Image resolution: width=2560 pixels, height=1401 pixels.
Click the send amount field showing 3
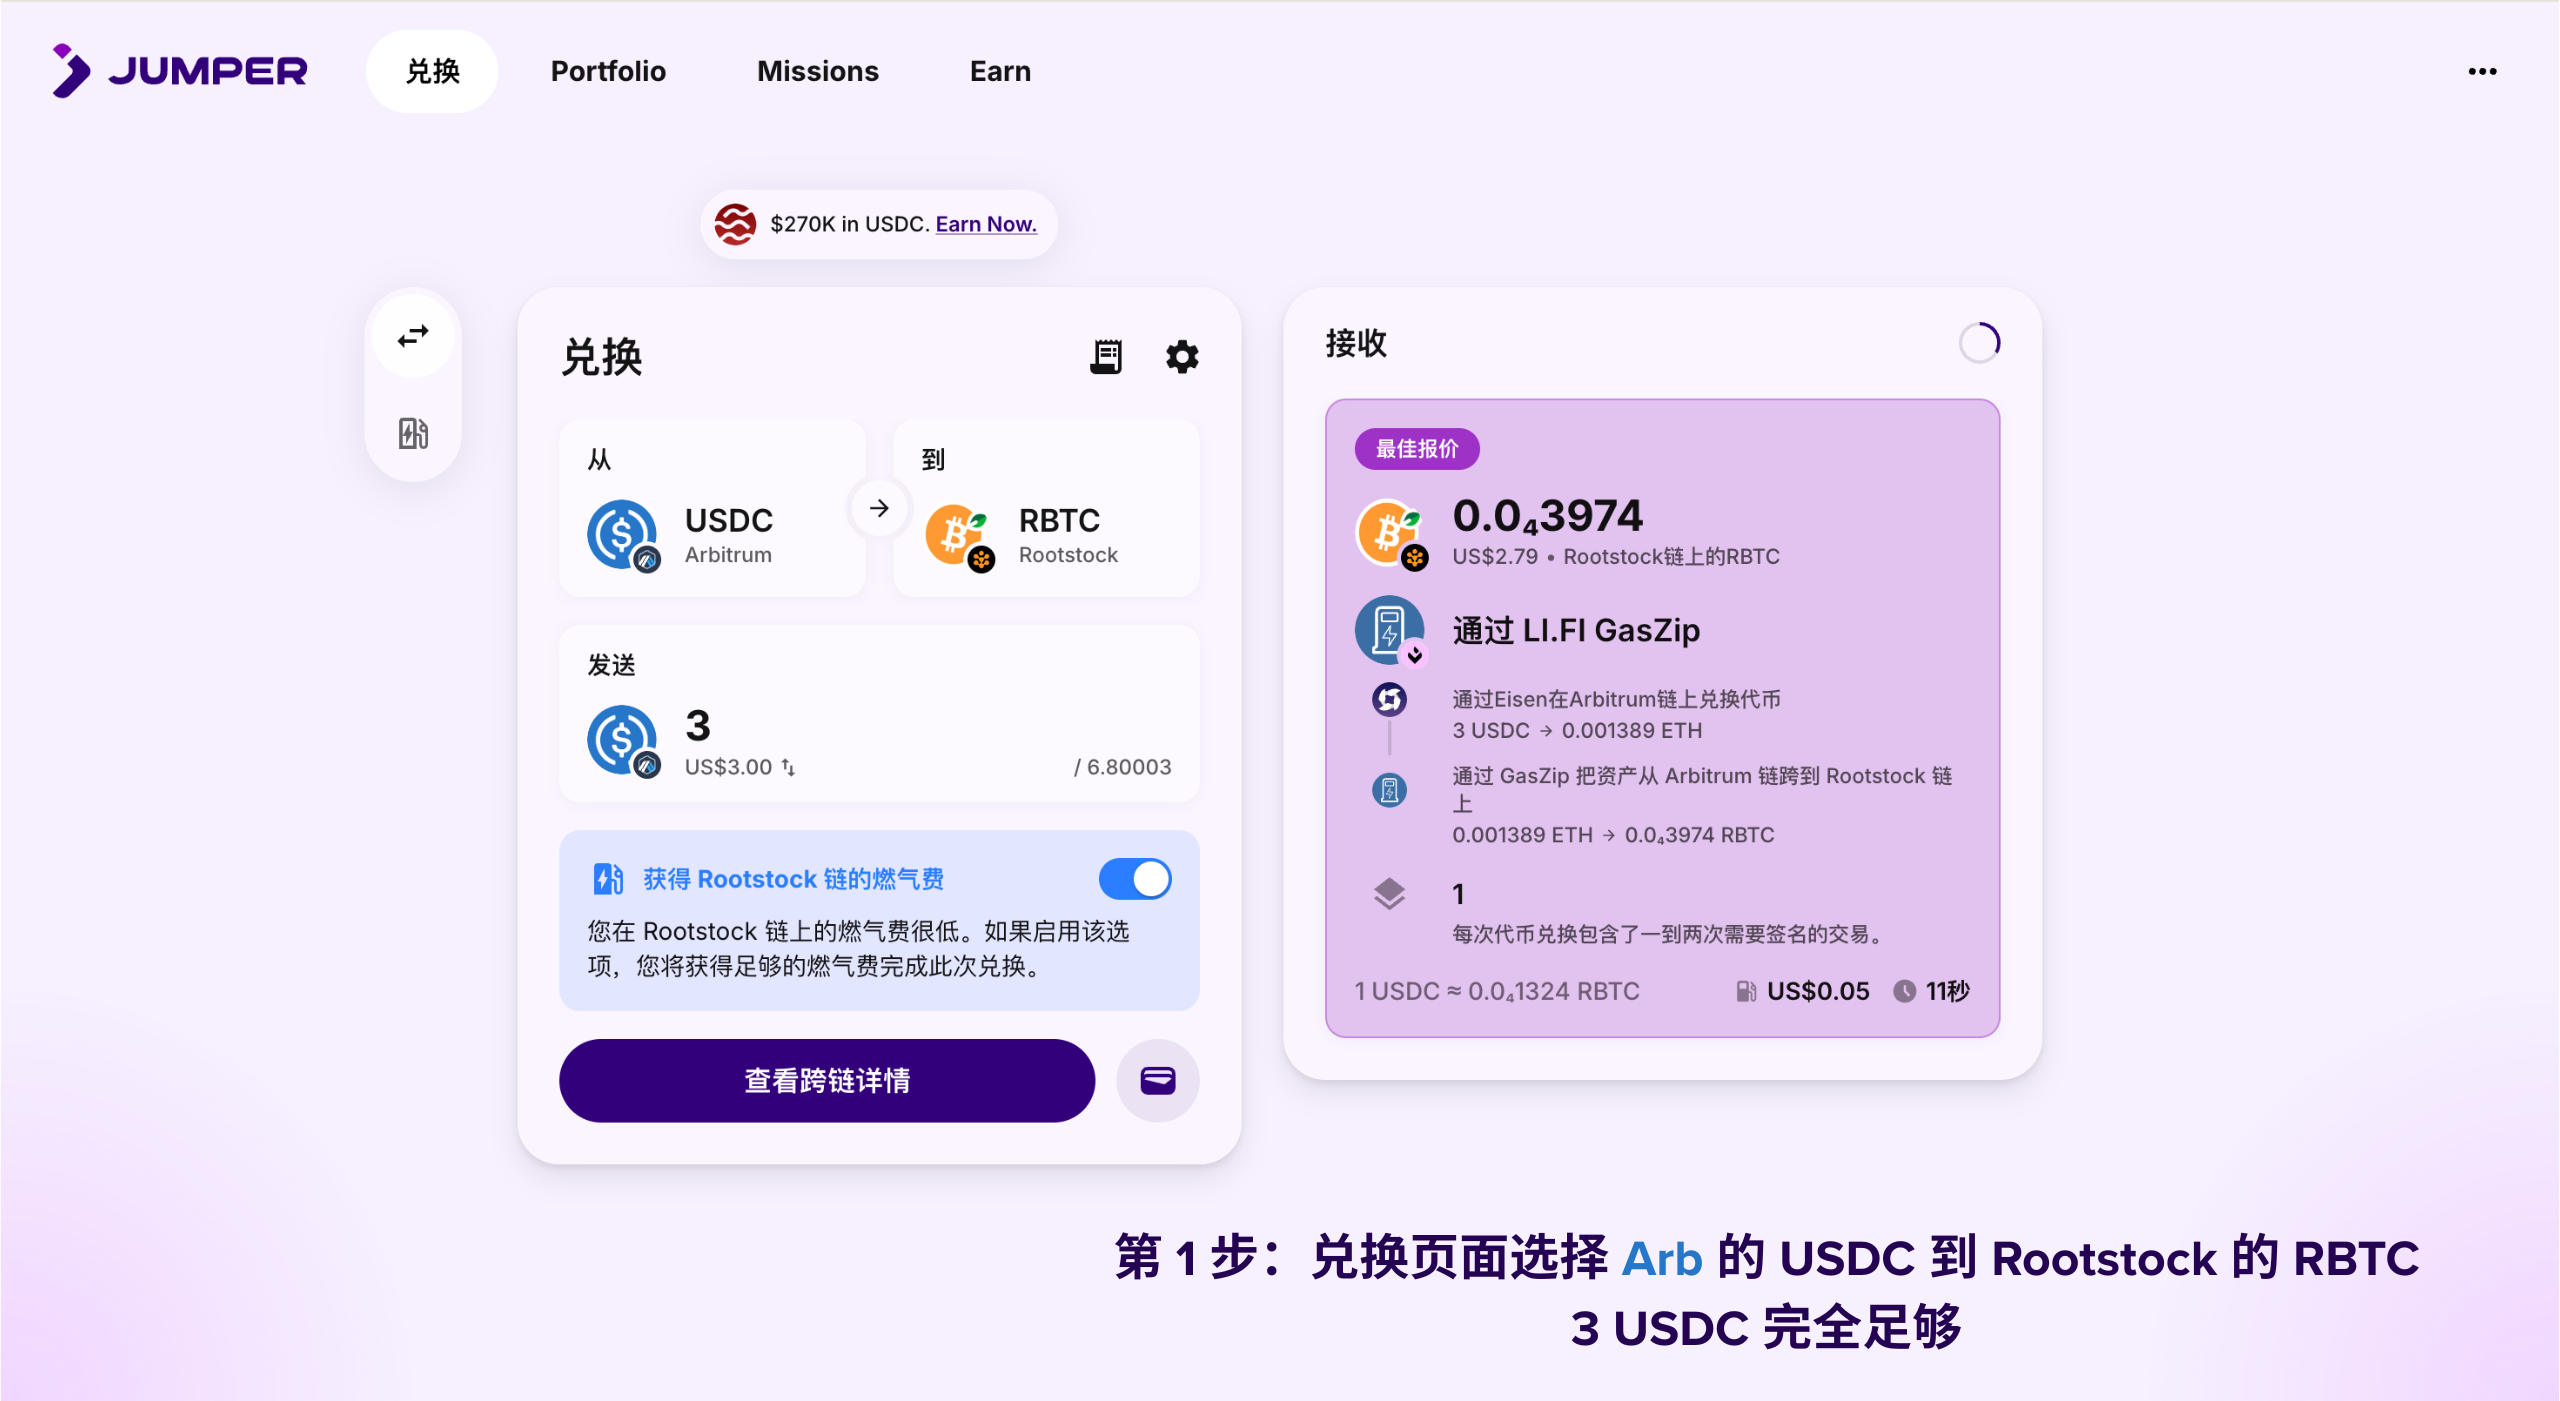point(698,726)
